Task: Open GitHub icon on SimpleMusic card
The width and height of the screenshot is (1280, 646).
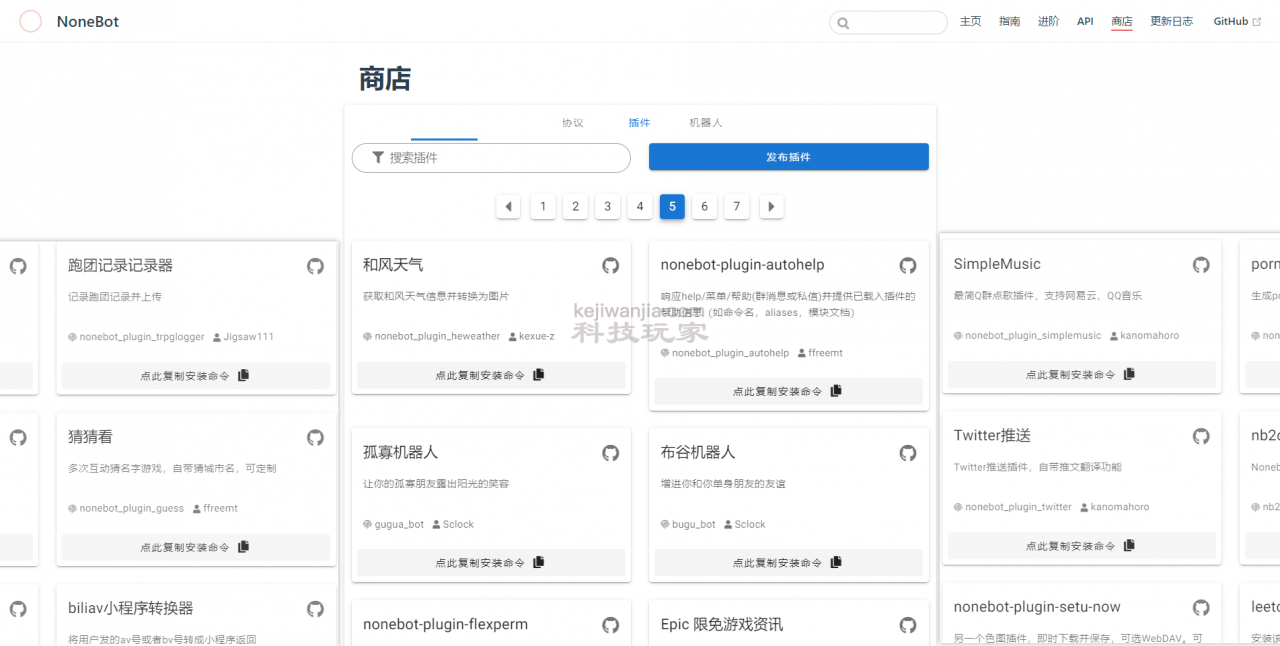Action: click(1201, 265)
